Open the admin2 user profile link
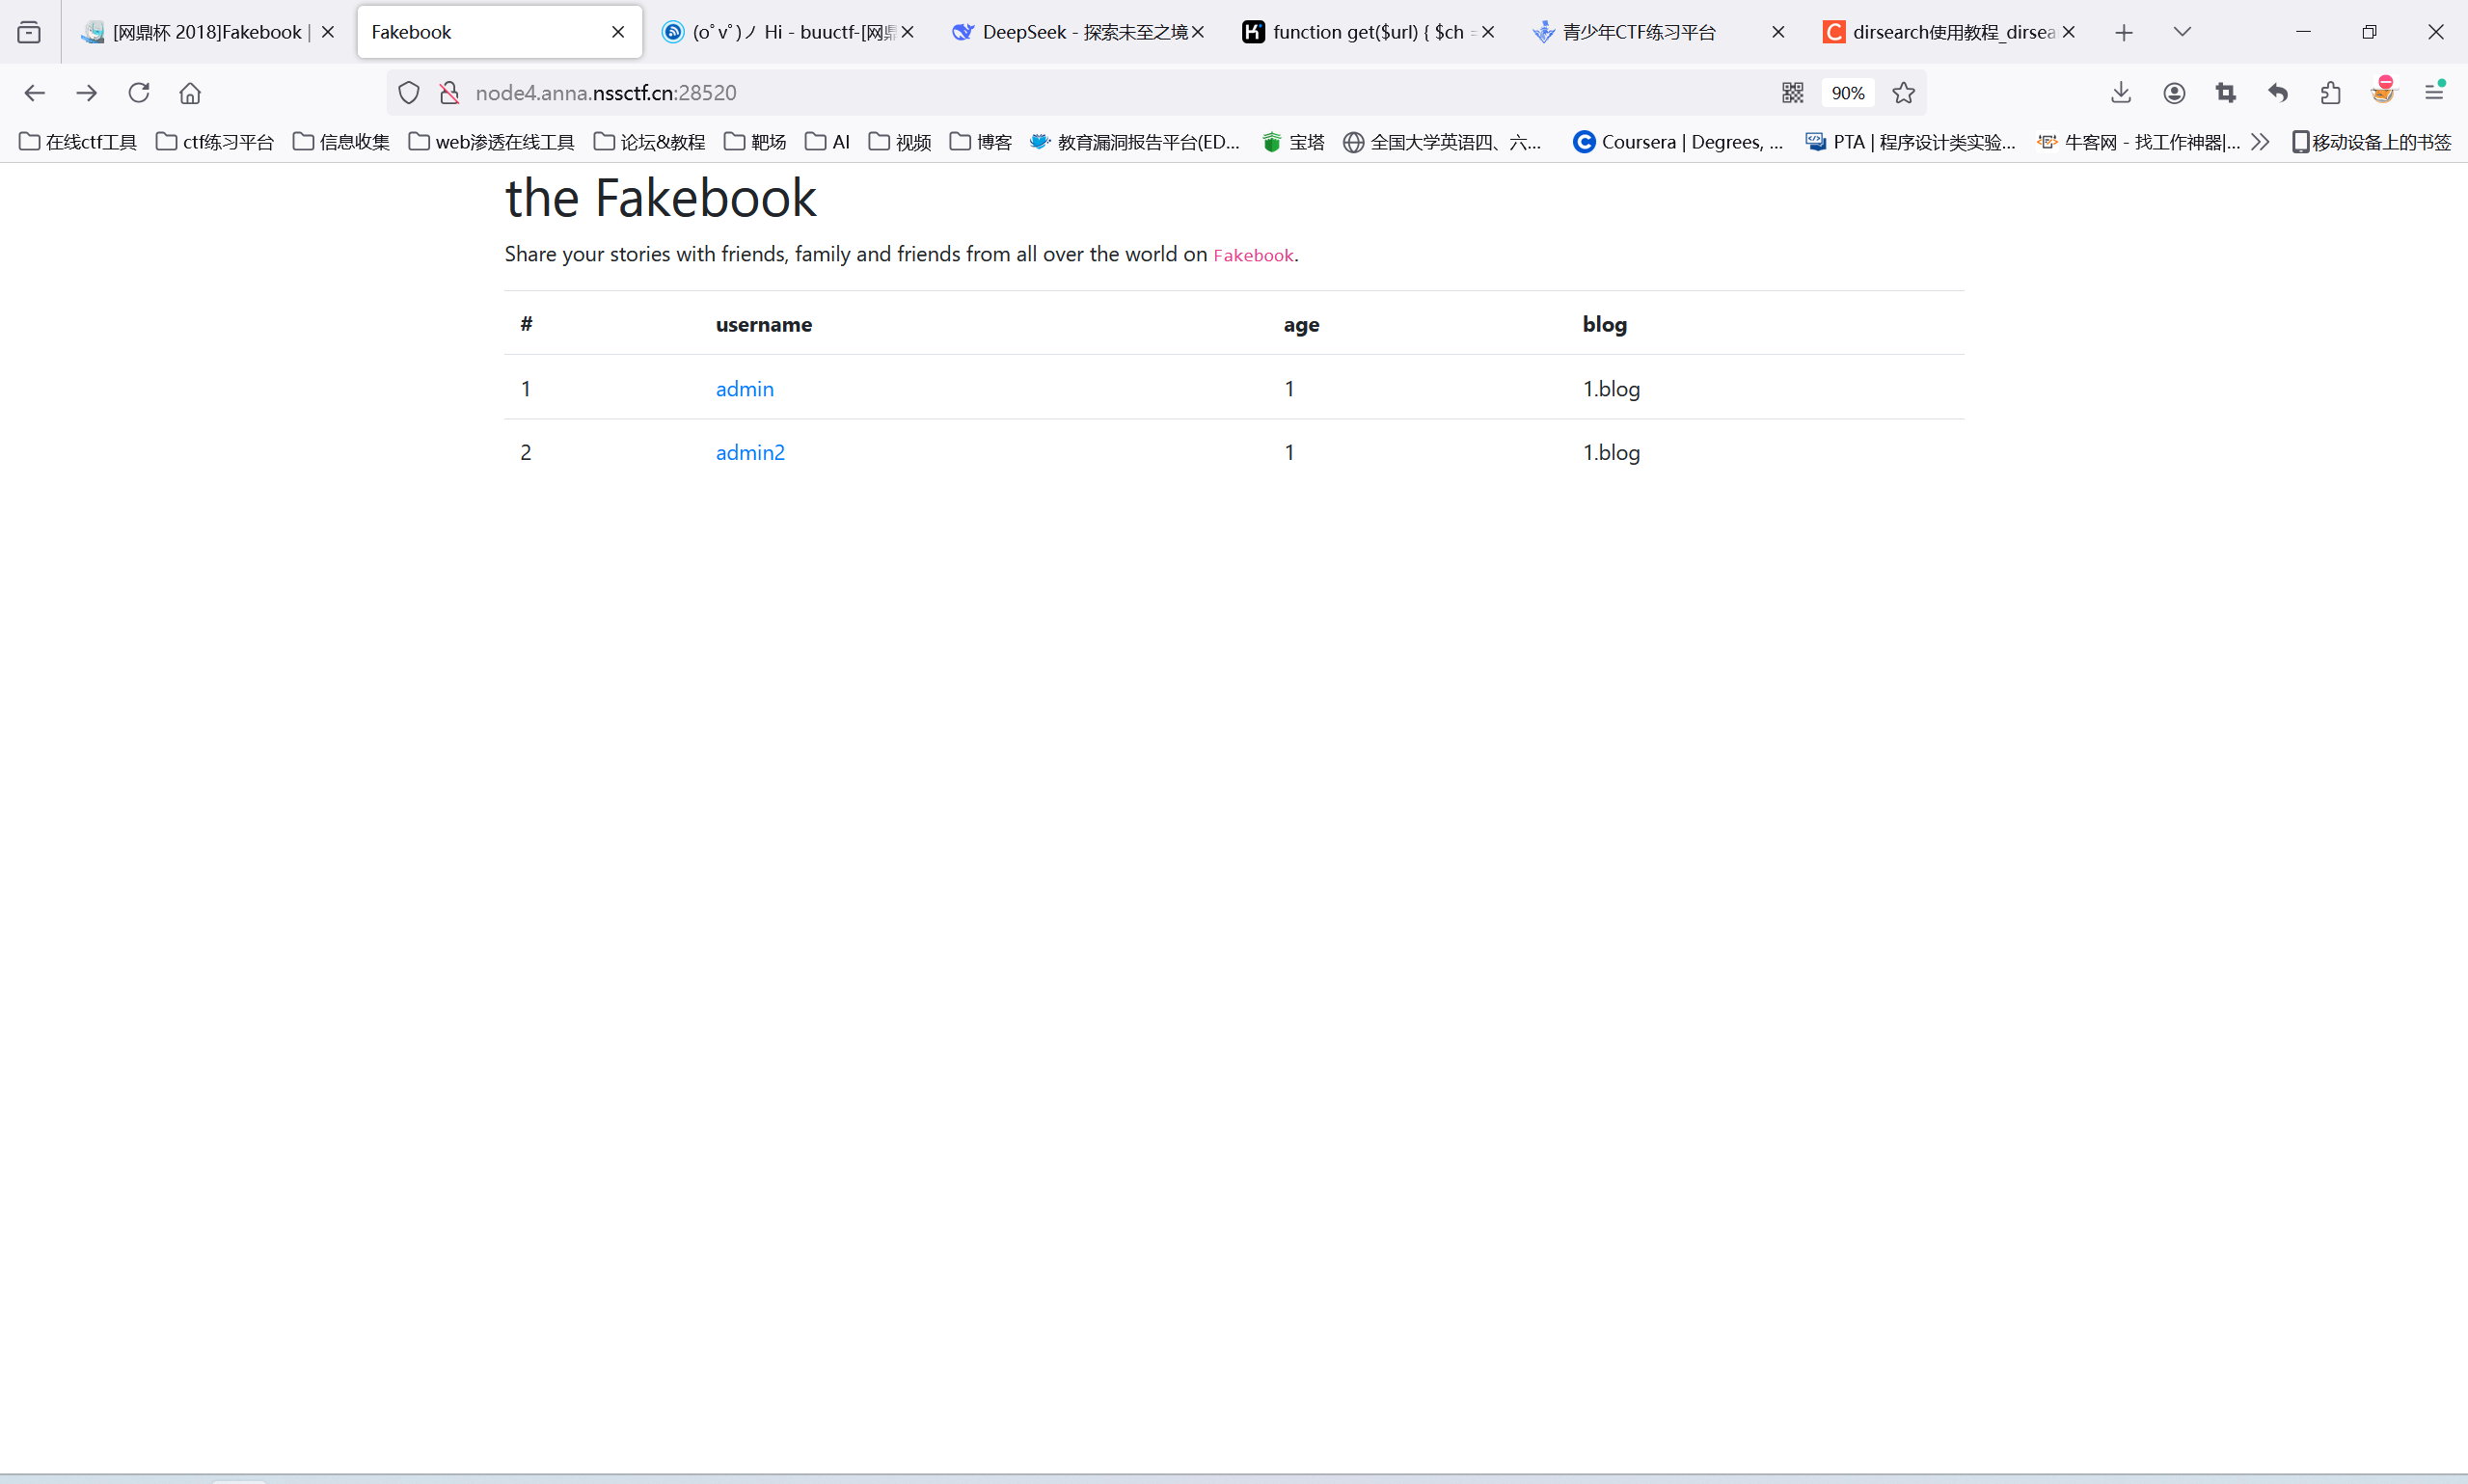This screenshot has width=2468, height=1484. click(x=750, y=453)
